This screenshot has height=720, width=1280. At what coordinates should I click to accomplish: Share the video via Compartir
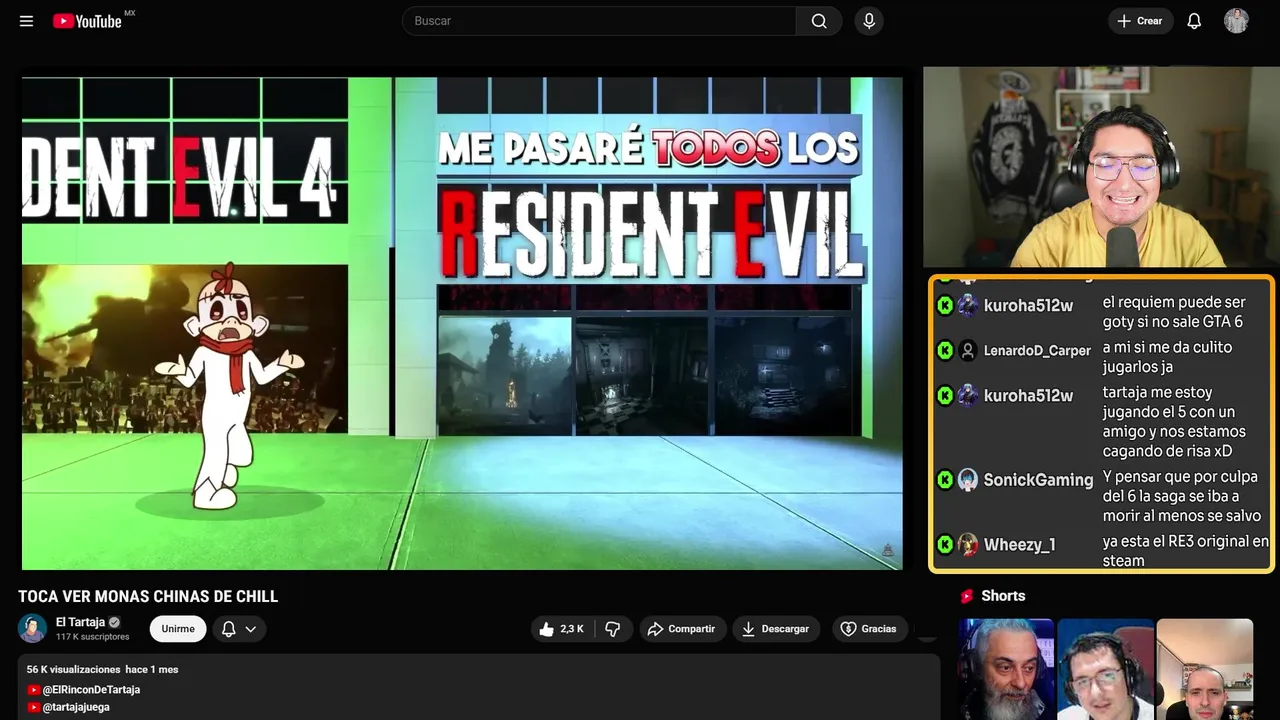tap(681, 629)
